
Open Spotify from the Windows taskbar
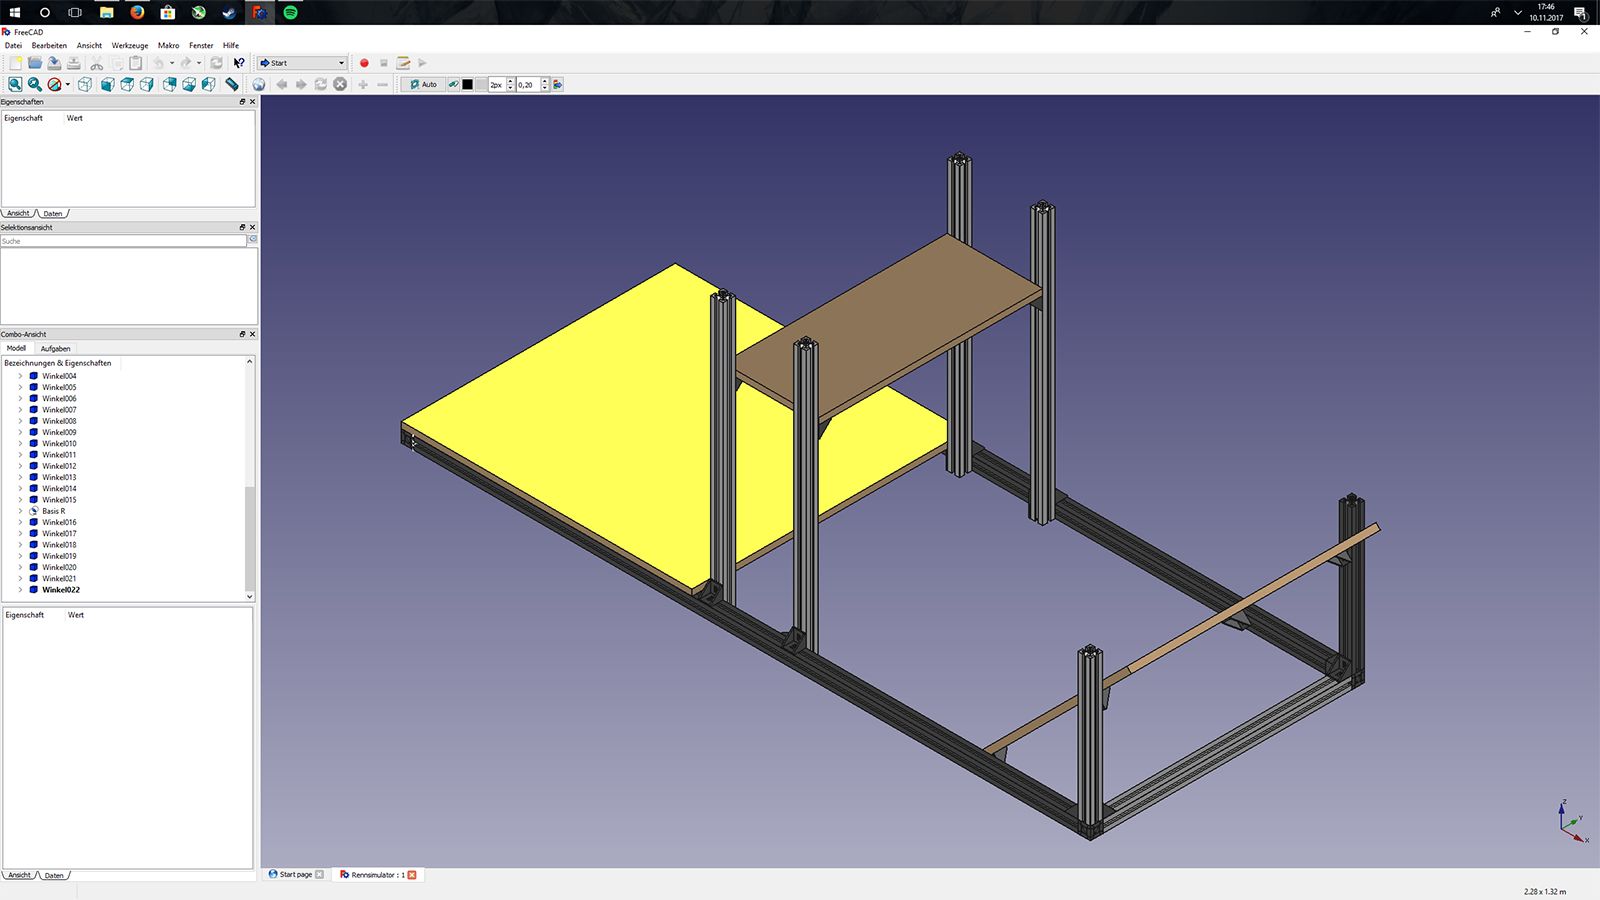click(x=290, y=12)
